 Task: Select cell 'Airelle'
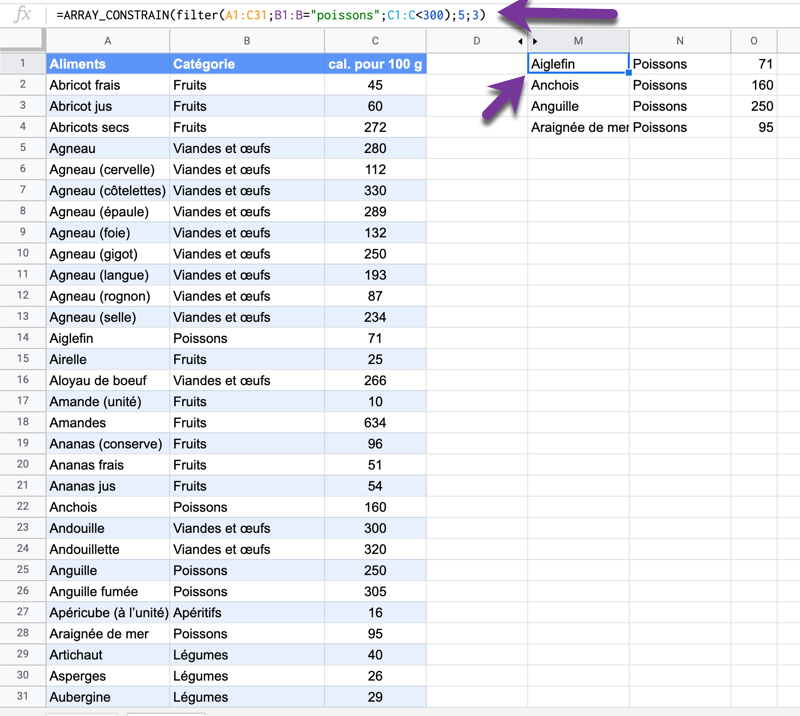pos(108,359)
